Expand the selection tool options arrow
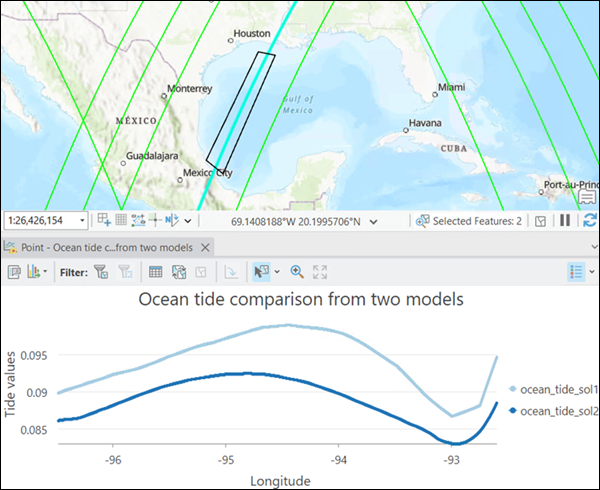The image size is (600, 490). click(x=275, y=271)
